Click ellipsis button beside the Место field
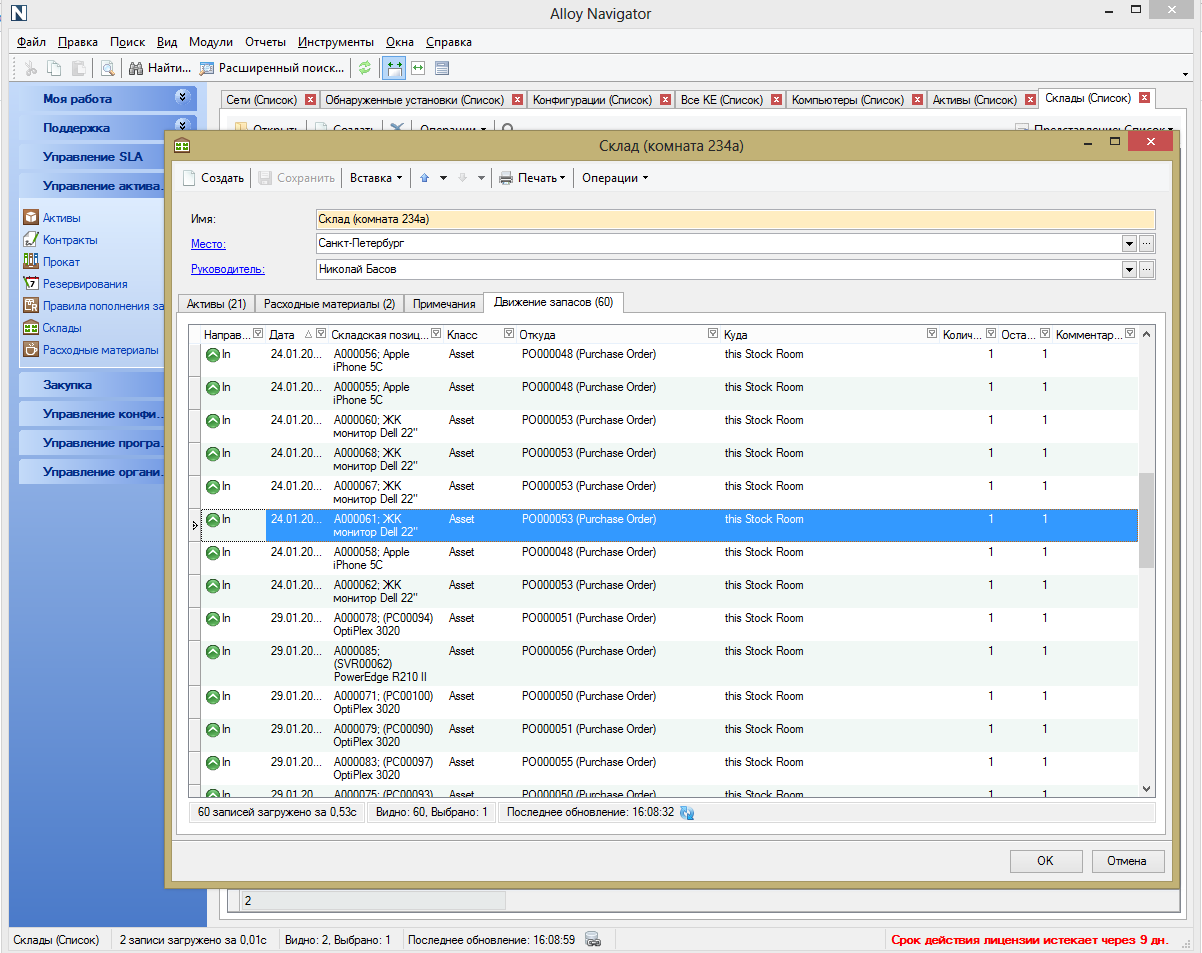This screenshot has height=953, width=1202. (1147, 243)
